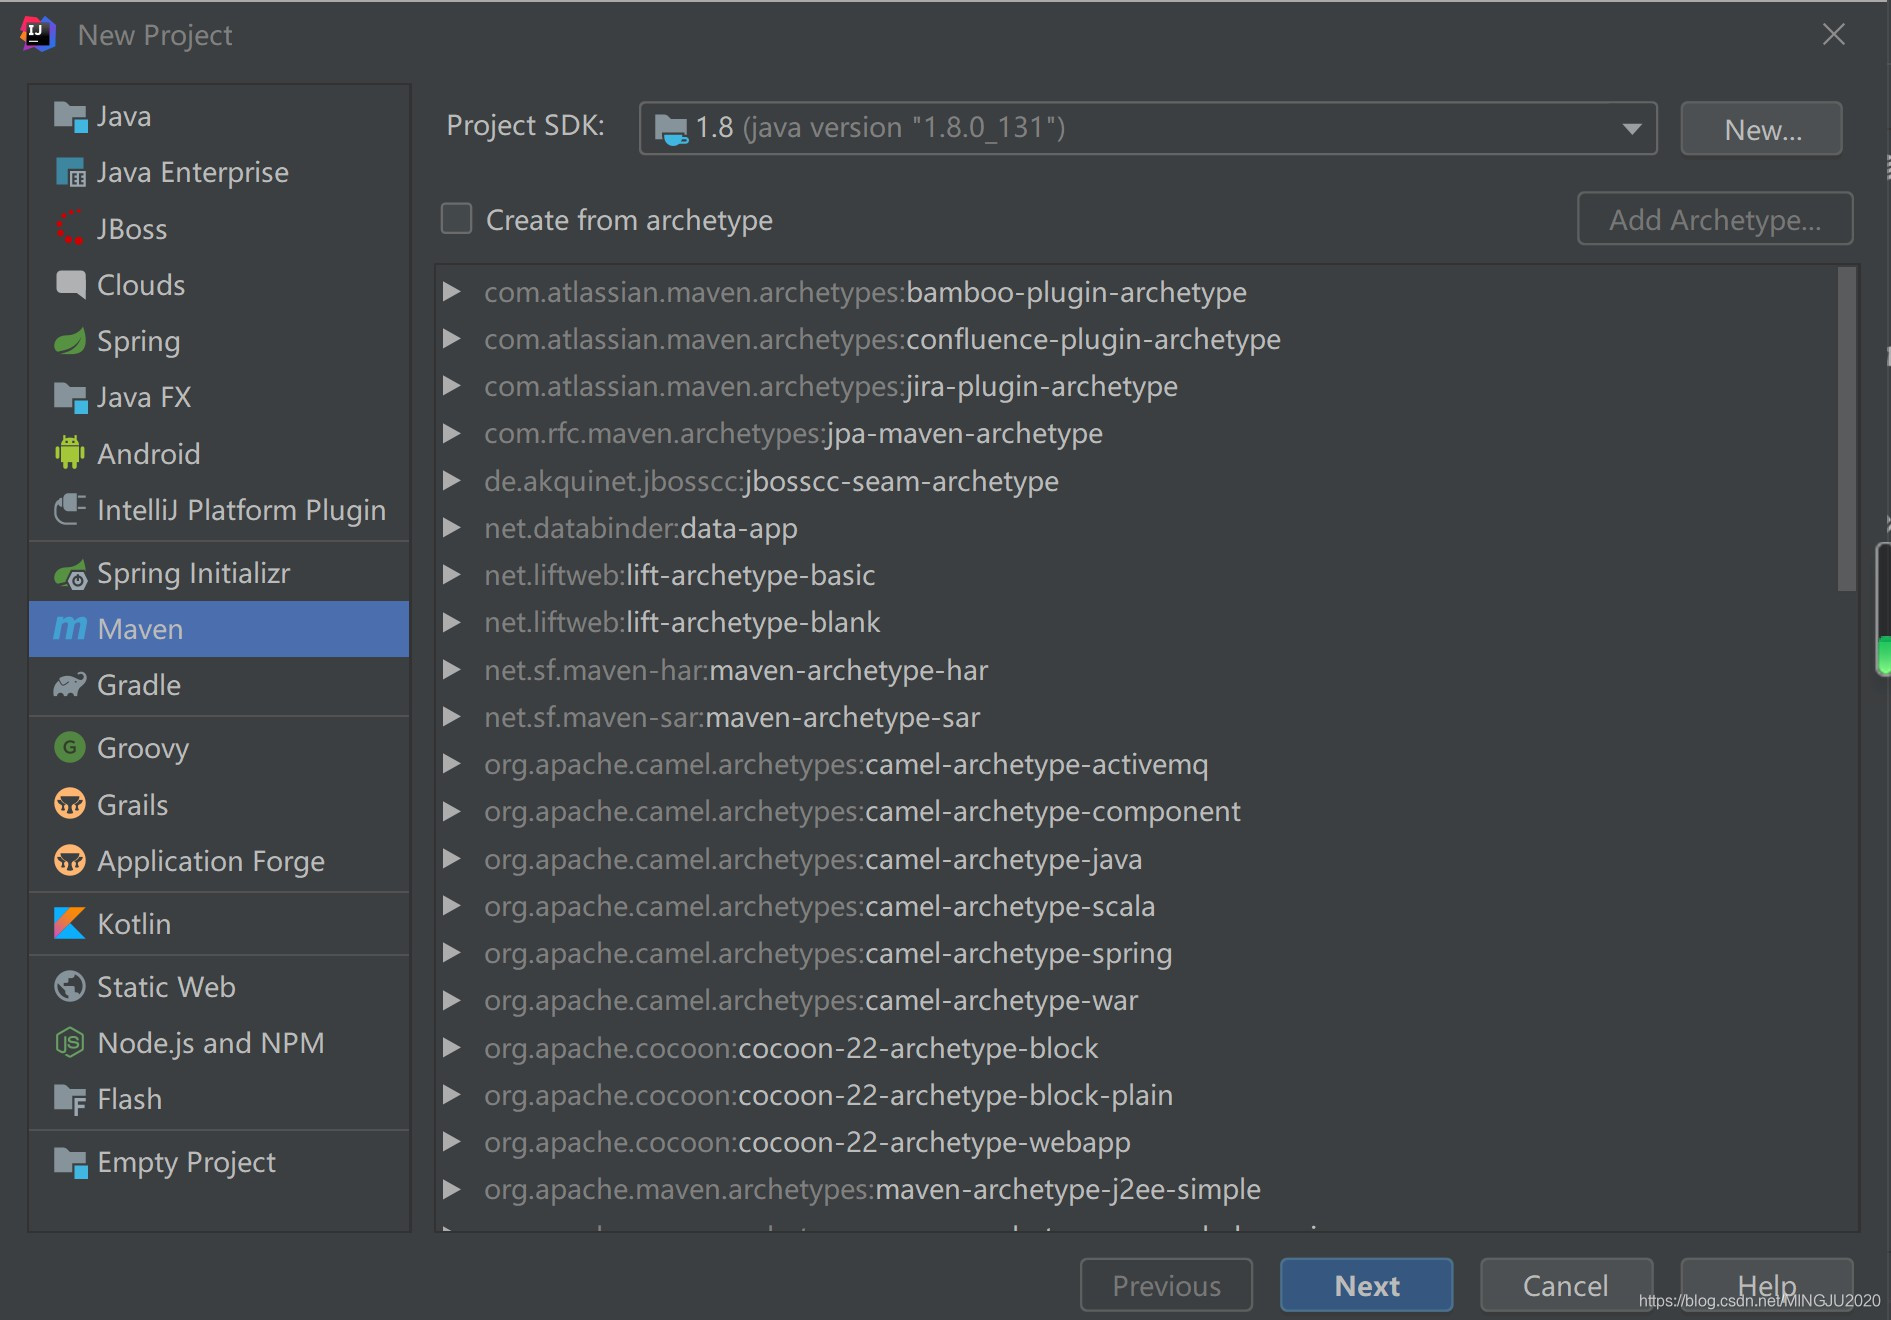Expand jira-plugin-archetype node
1891x1320 pixels.
[x=452, y=386]
